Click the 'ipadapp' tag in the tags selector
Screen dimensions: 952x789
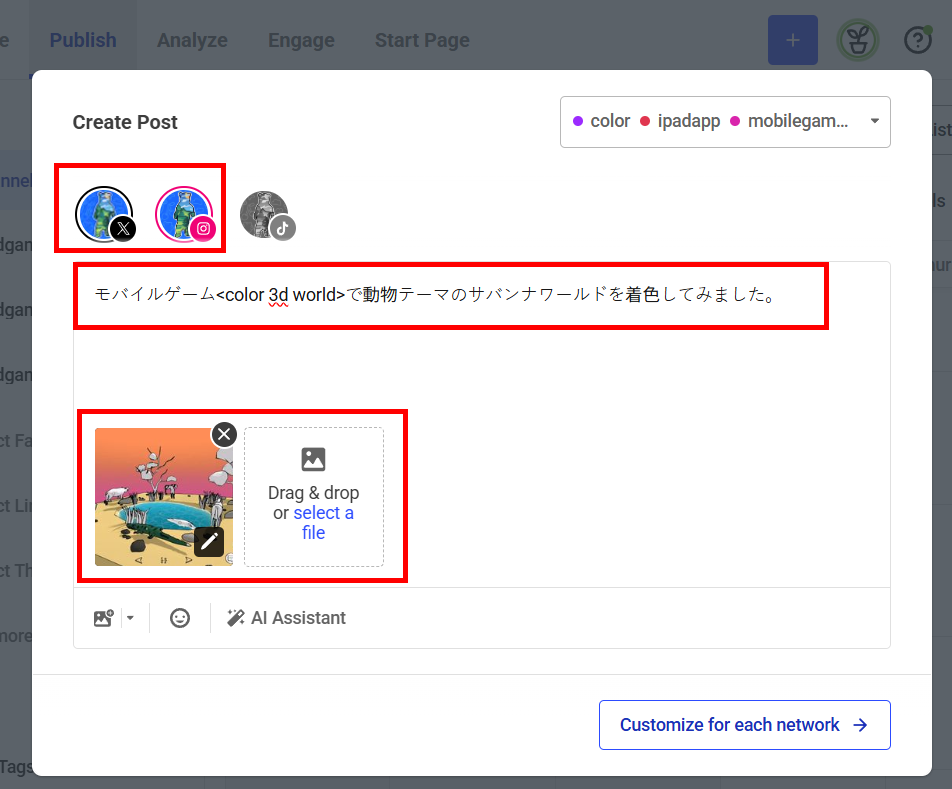tap(680, 121)
